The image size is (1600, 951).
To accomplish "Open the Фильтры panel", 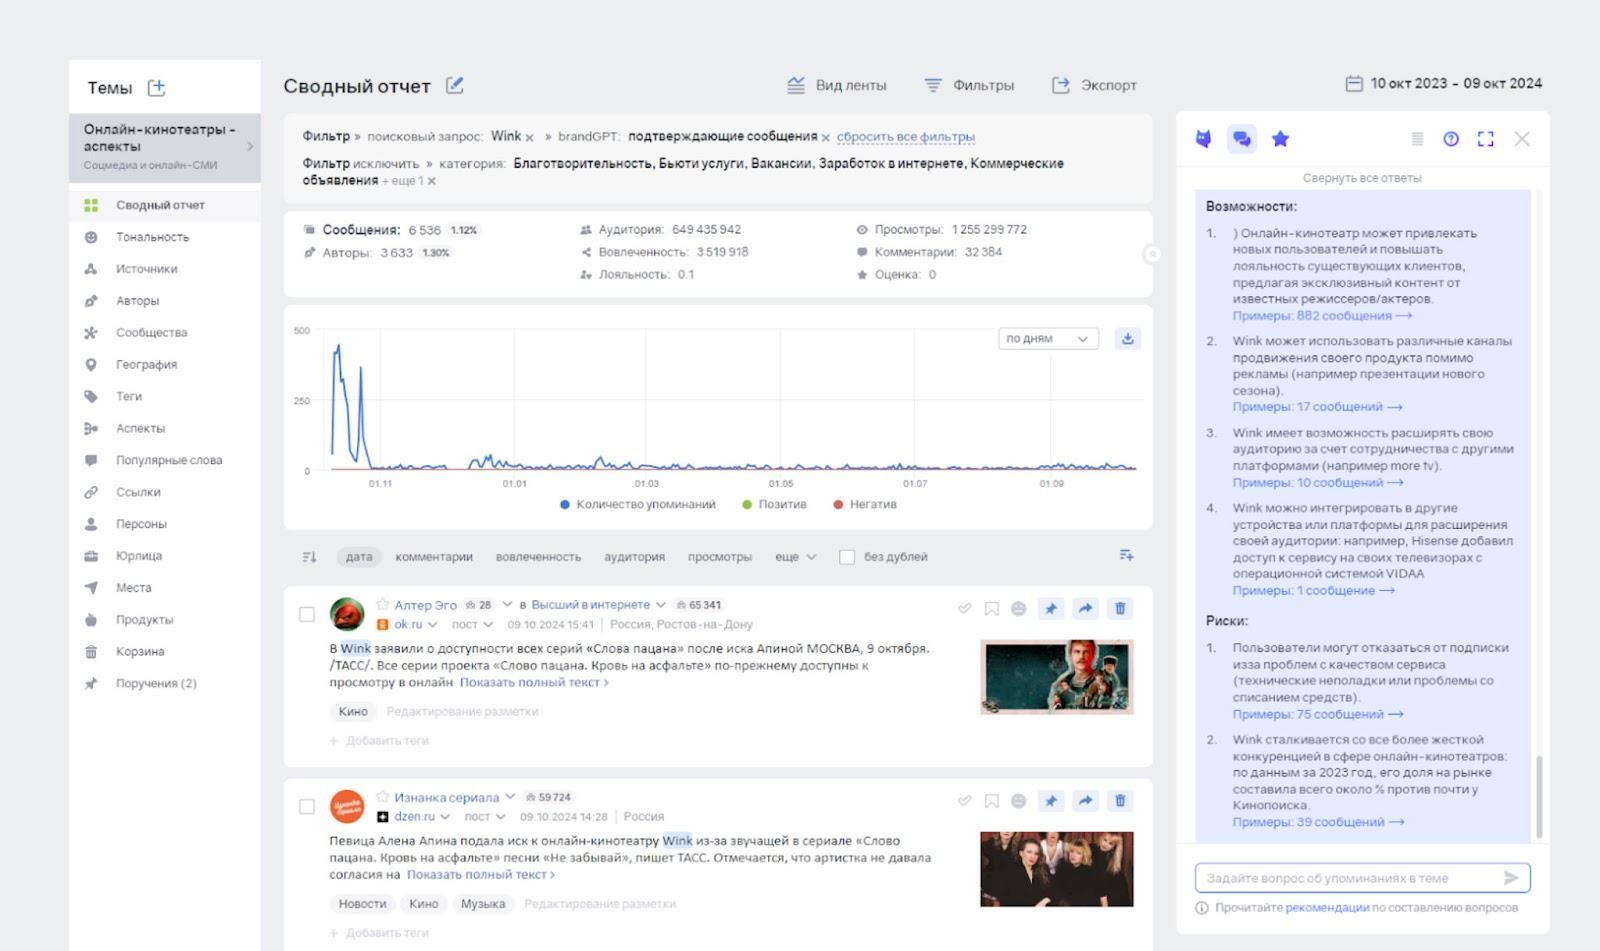I will (x=968, y=86).
